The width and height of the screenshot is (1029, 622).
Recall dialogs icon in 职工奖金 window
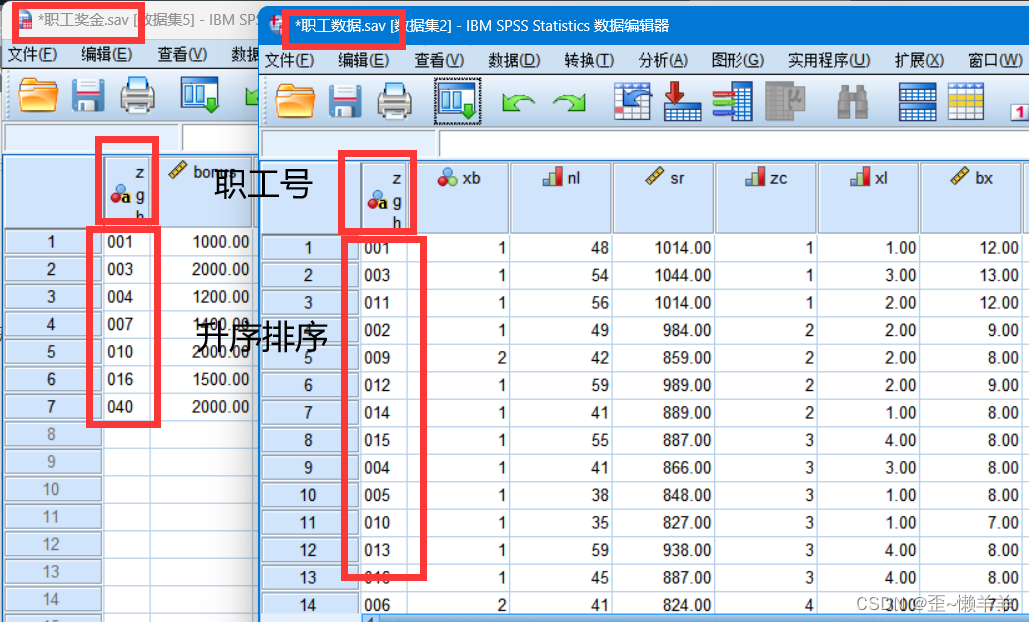click(x=200, y=95)
